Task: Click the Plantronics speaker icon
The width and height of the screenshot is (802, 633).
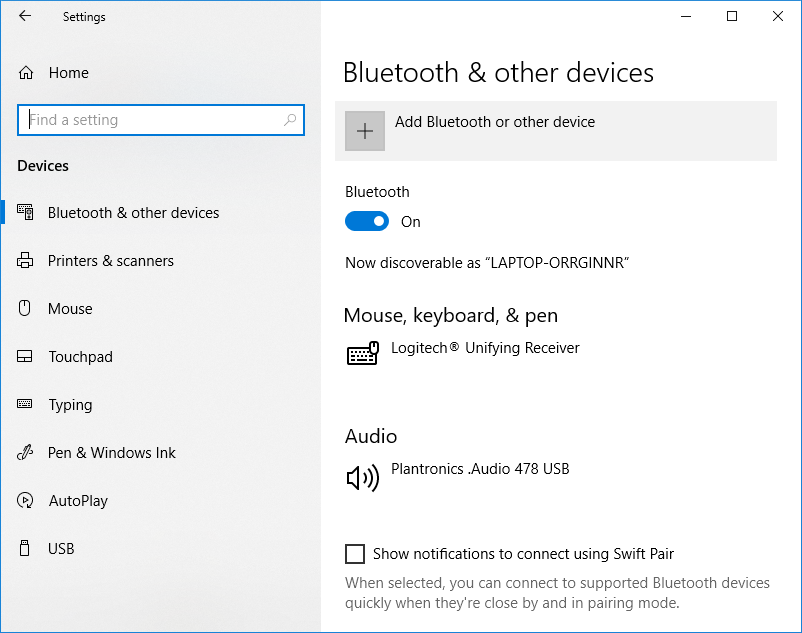Action: click(x=363, y=478)
